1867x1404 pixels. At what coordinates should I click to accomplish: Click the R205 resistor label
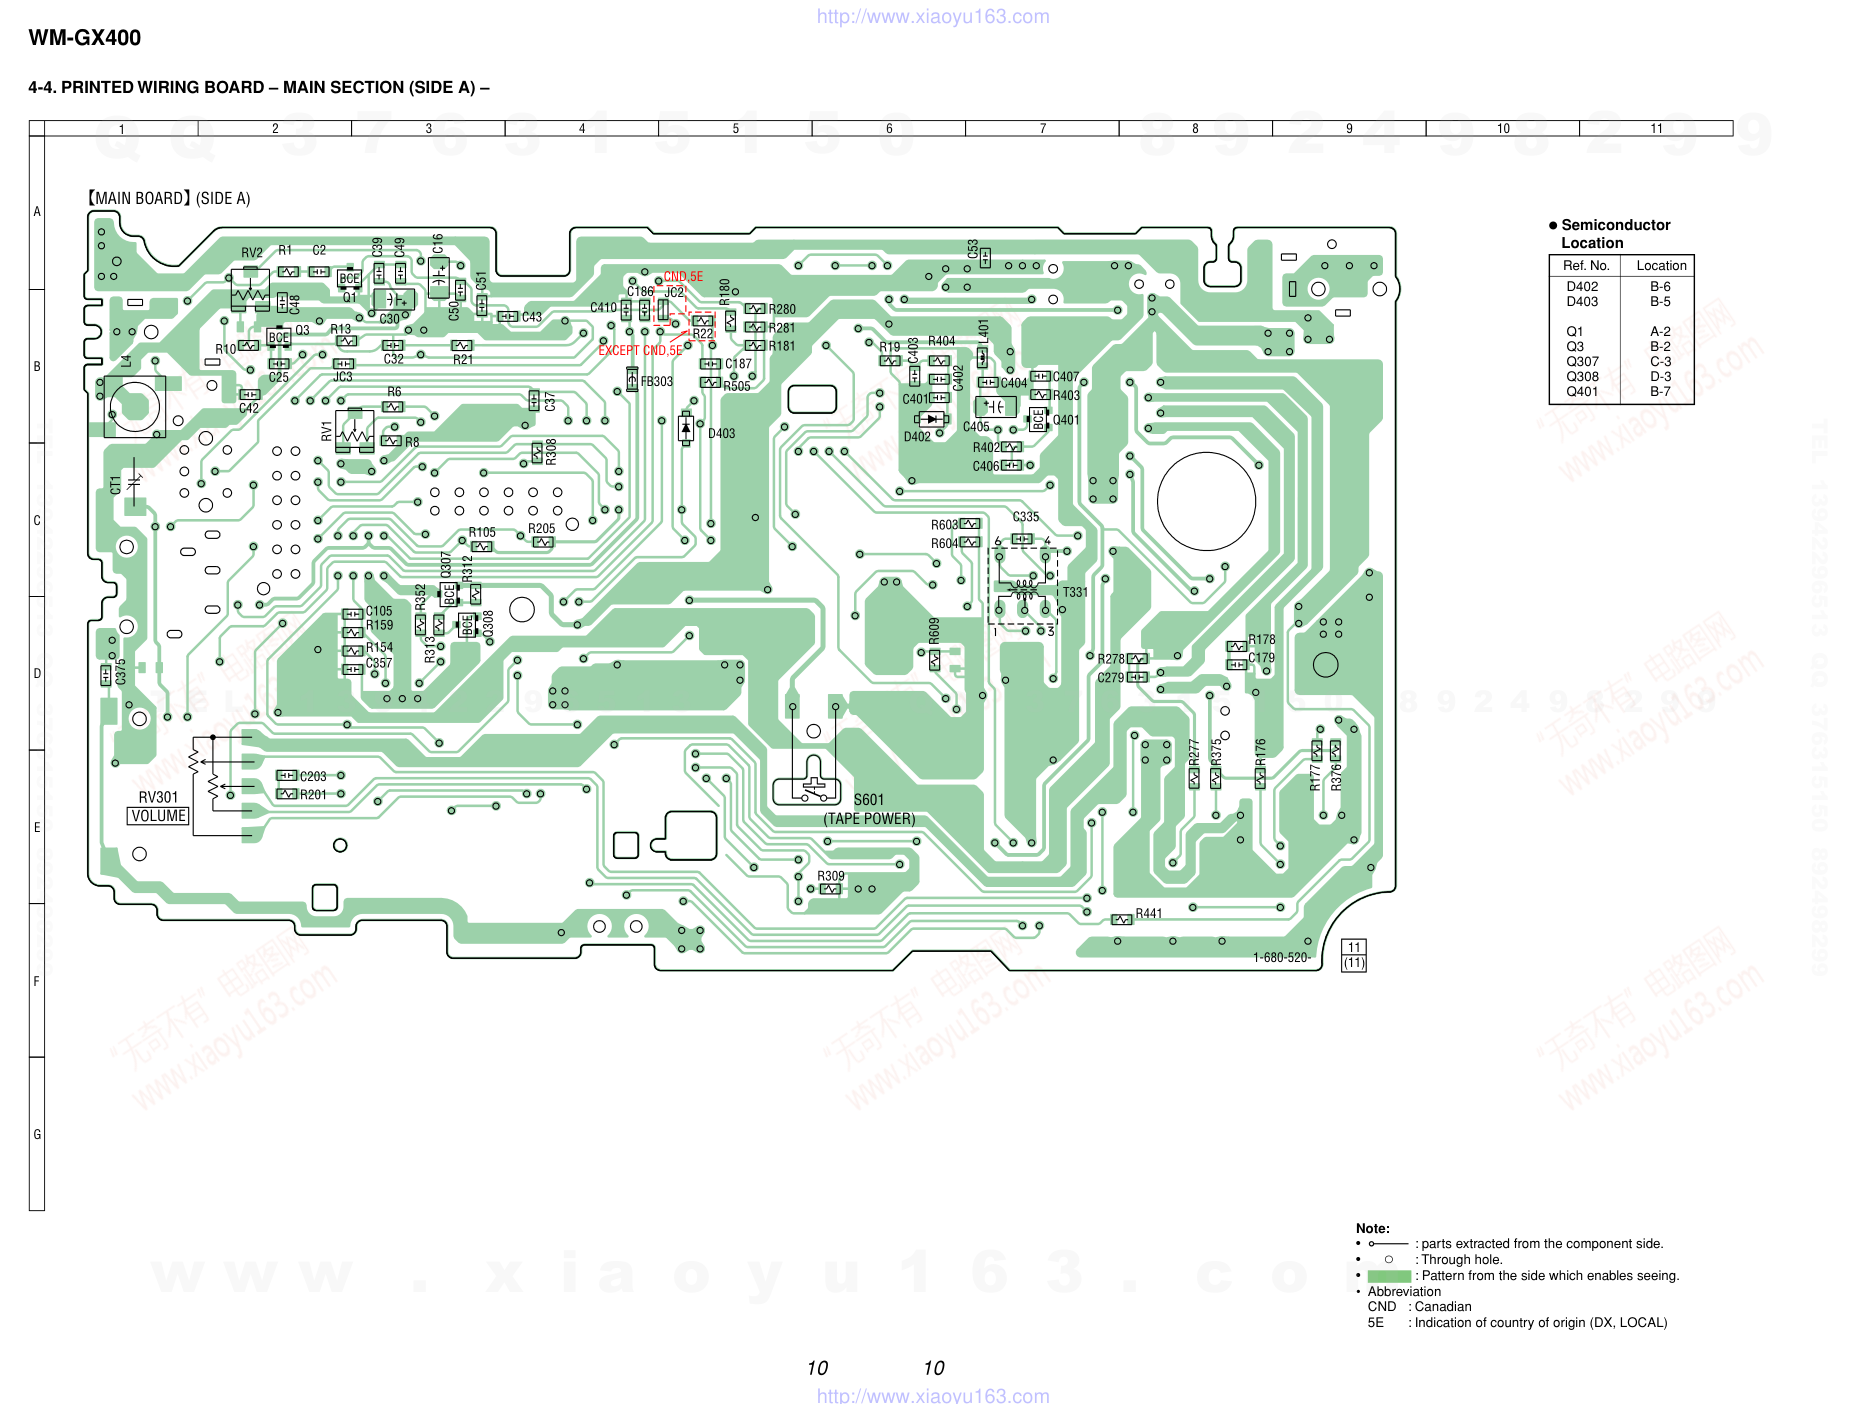point(542,529)
